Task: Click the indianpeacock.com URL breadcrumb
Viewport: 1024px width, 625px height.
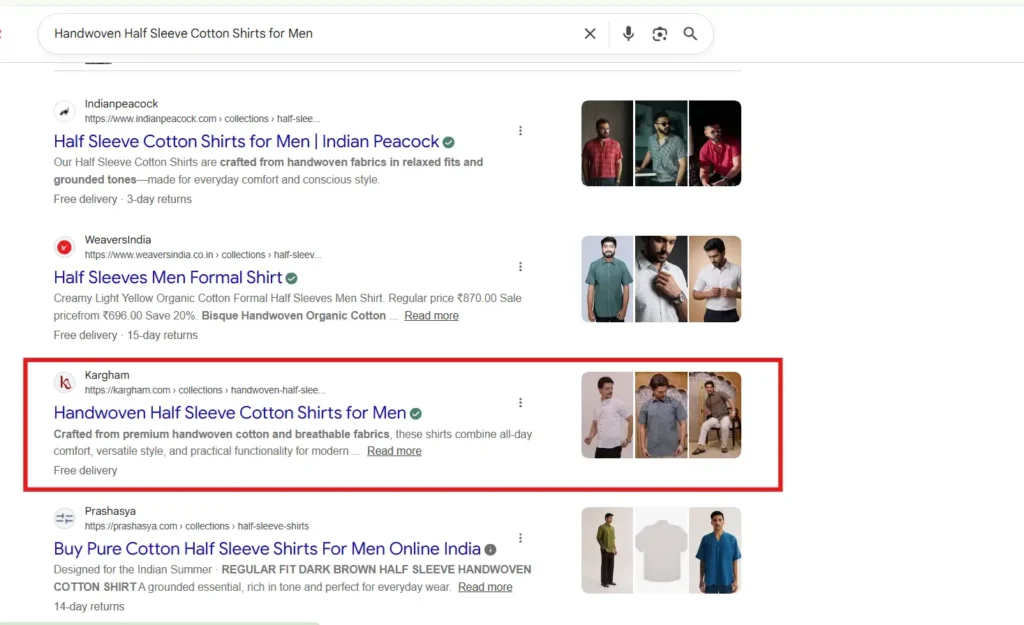Action: 202,119
